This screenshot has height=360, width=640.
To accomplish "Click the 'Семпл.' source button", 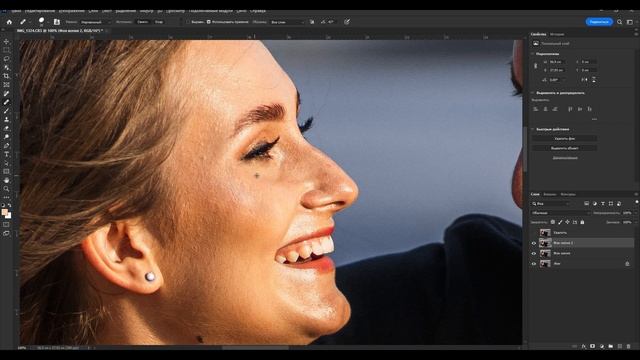I will pyautogui.click(x=143, y=22).
